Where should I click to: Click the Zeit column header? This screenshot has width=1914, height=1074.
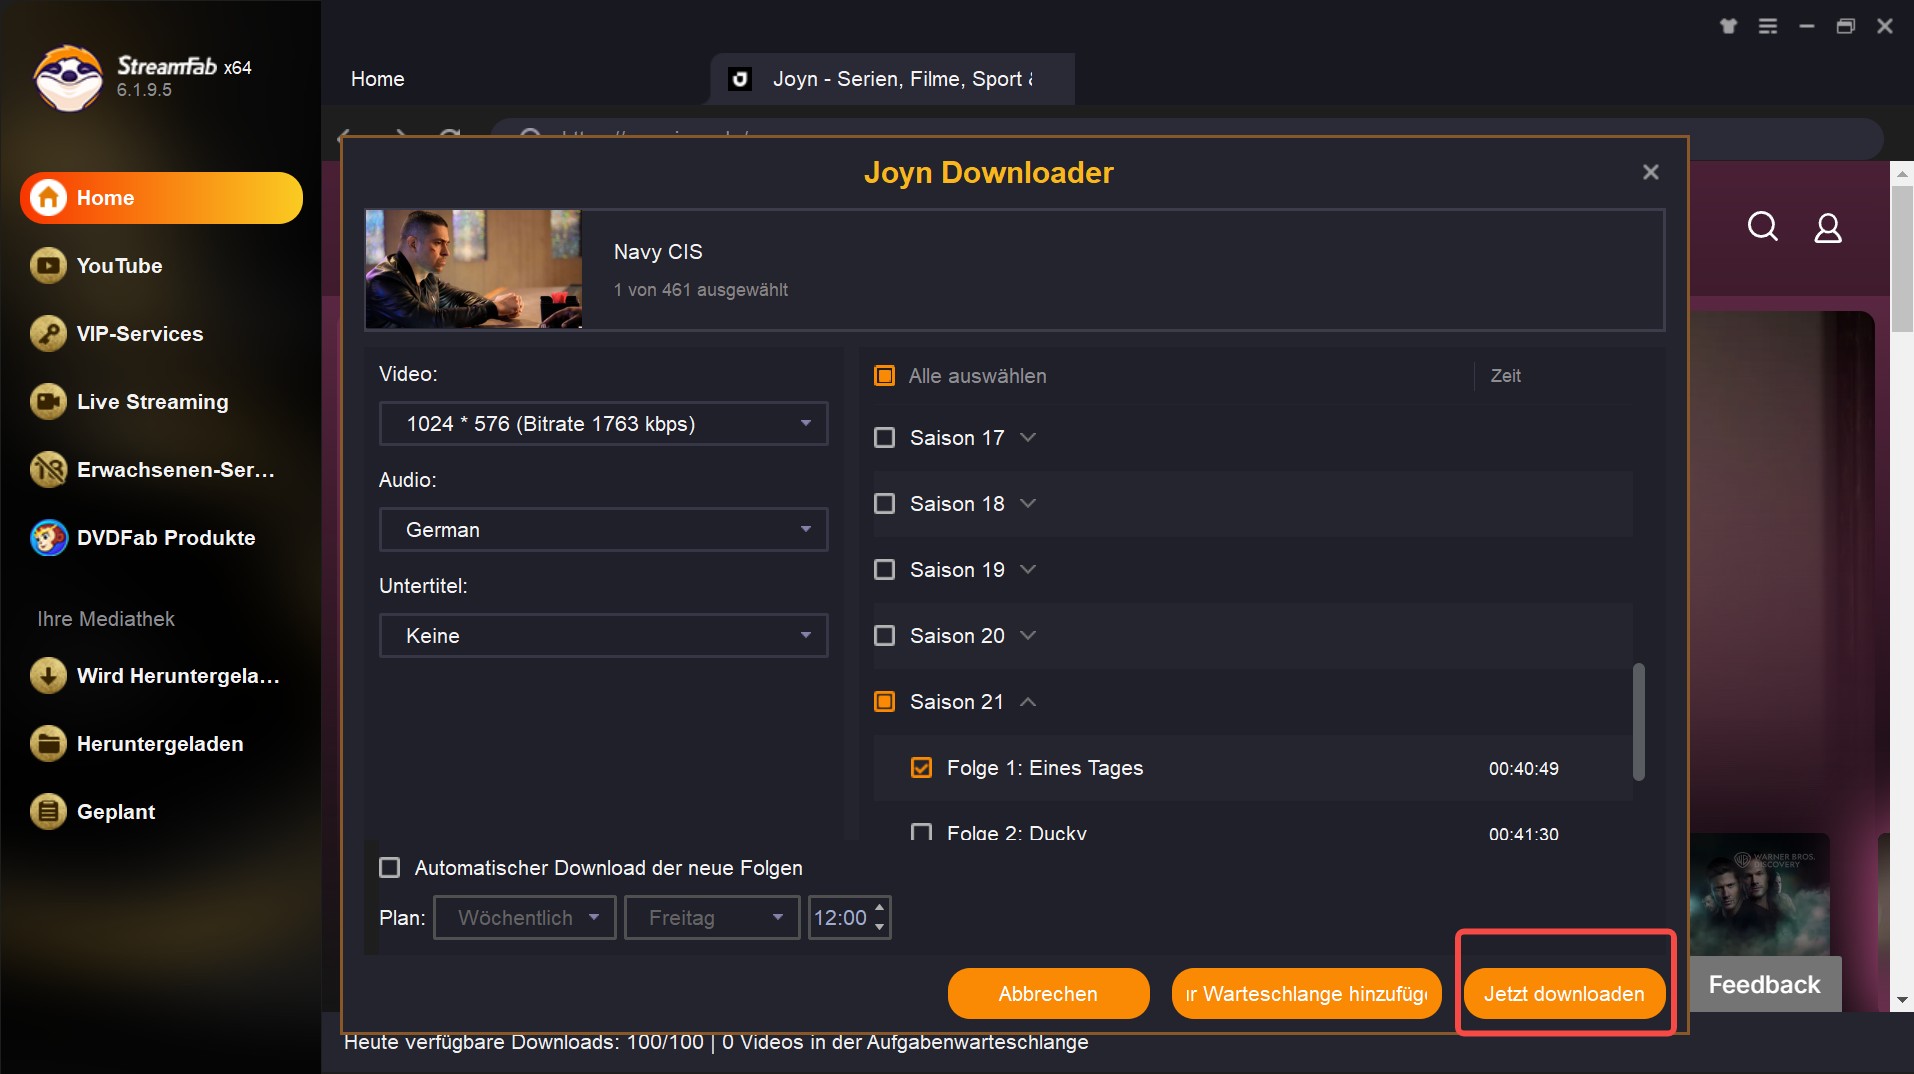1505,376
